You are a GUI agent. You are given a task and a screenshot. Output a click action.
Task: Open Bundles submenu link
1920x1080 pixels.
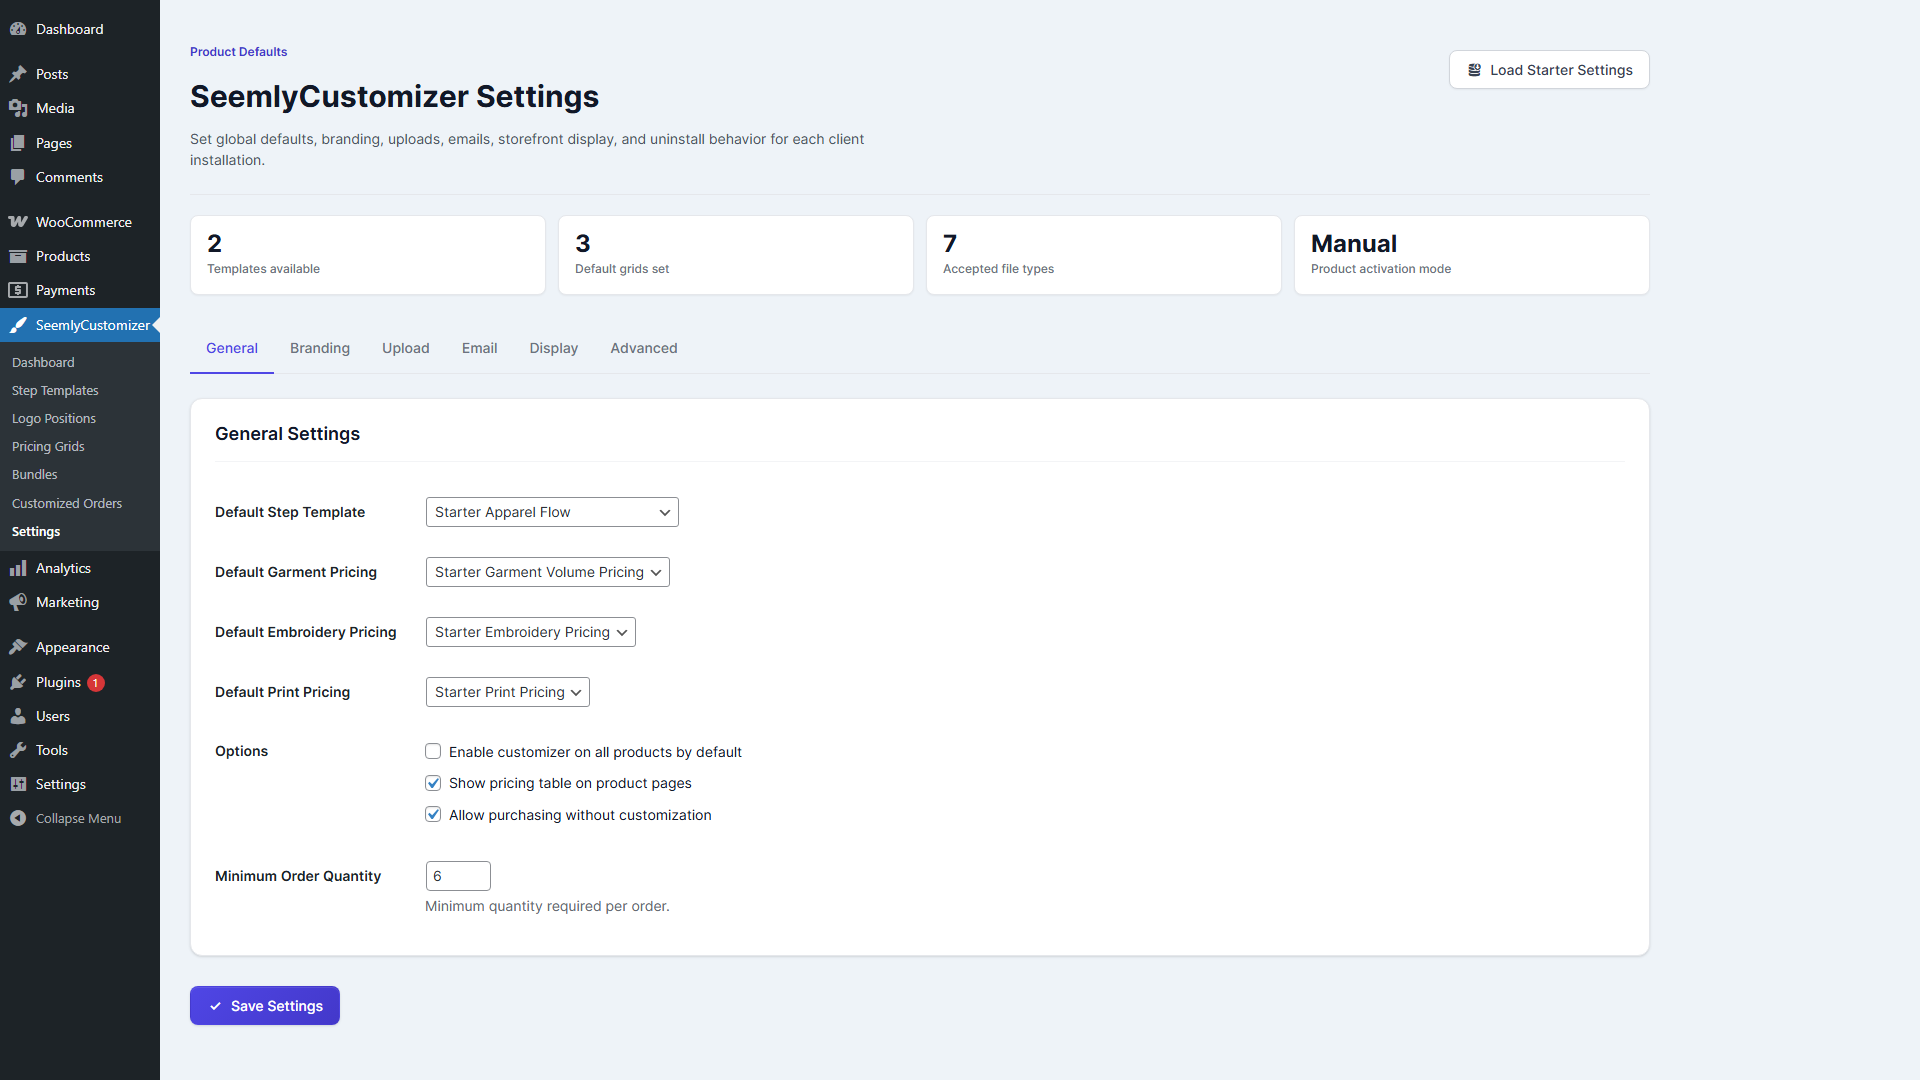pos(35,474)
